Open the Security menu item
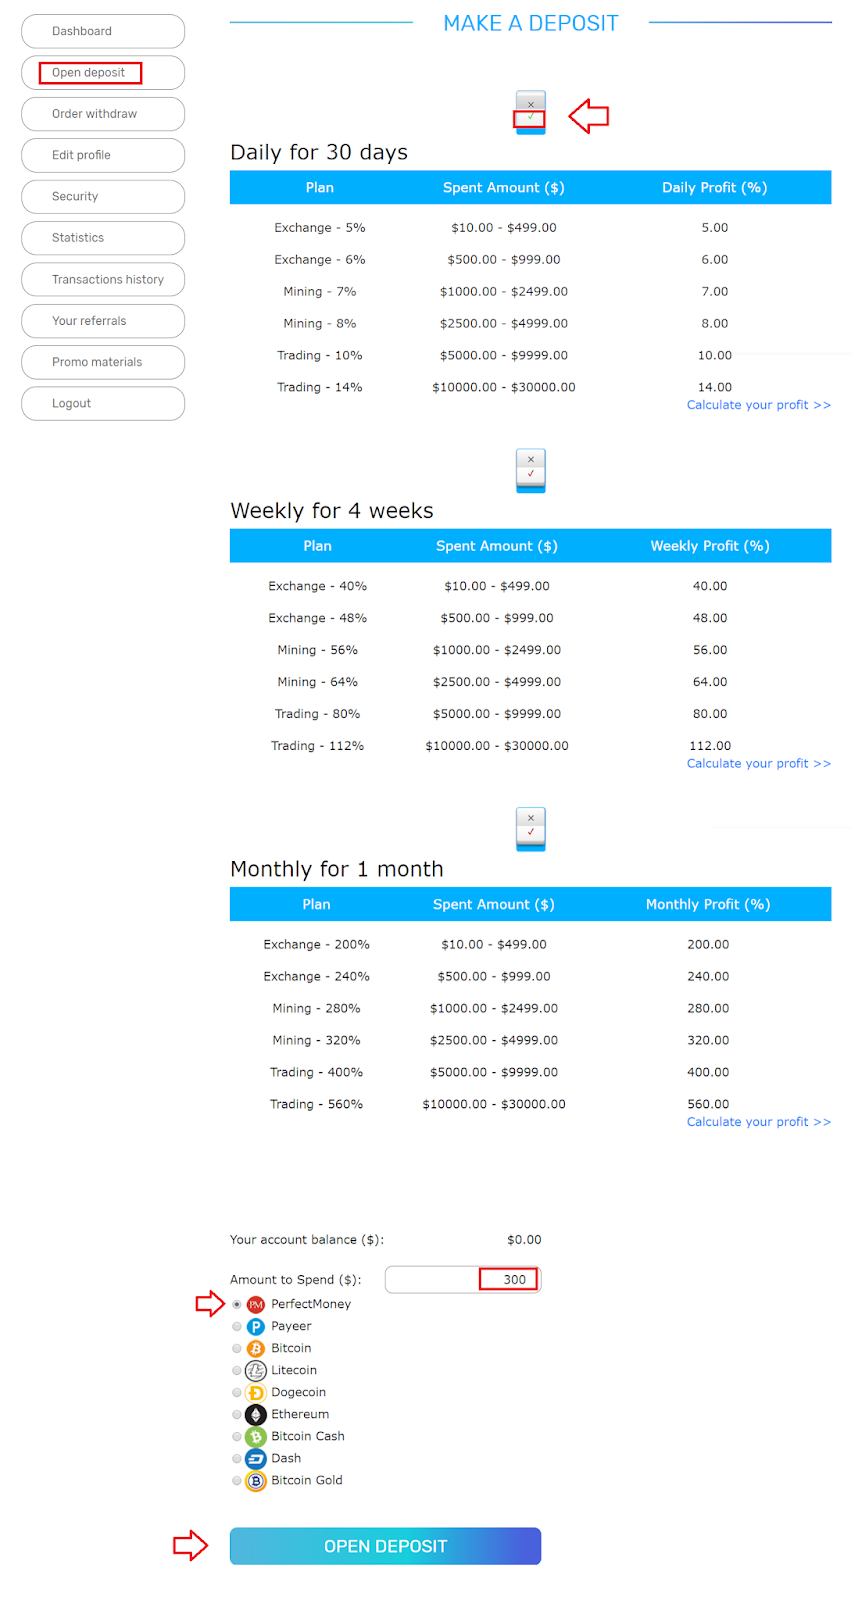 pos(103,196)
